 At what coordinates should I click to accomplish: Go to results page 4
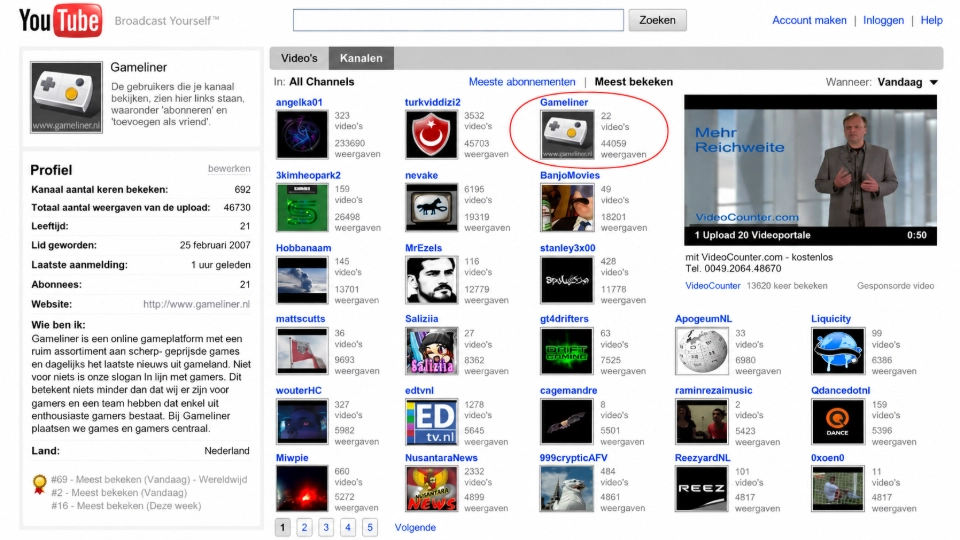pyautogui.click(x=348, y=527)
